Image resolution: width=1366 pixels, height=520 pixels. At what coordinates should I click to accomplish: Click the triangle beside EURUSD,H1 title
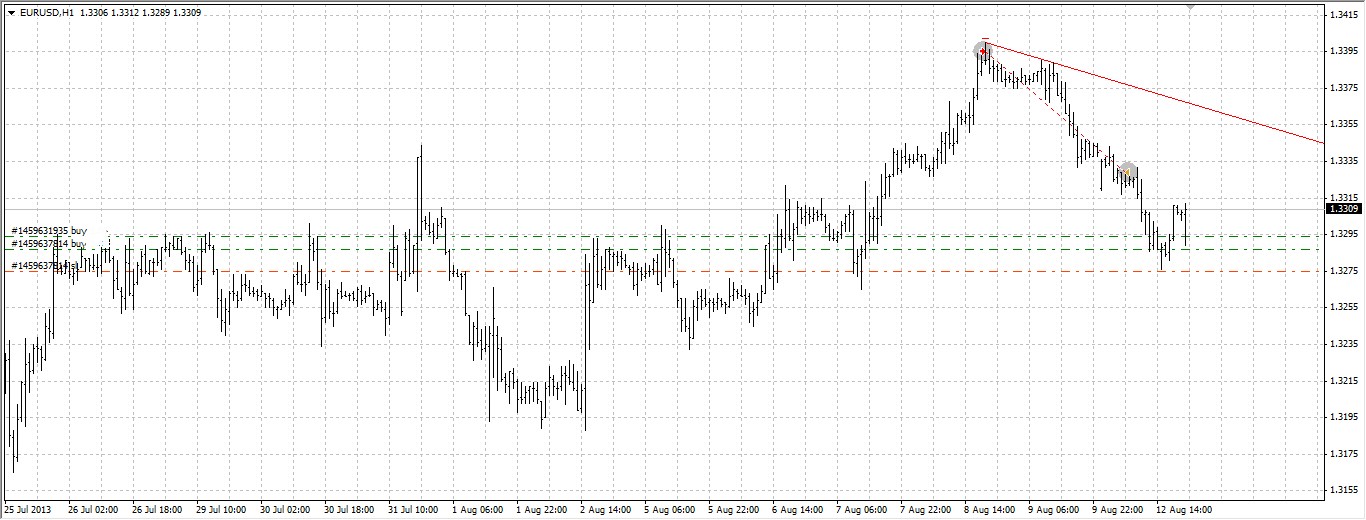[11, 13]
